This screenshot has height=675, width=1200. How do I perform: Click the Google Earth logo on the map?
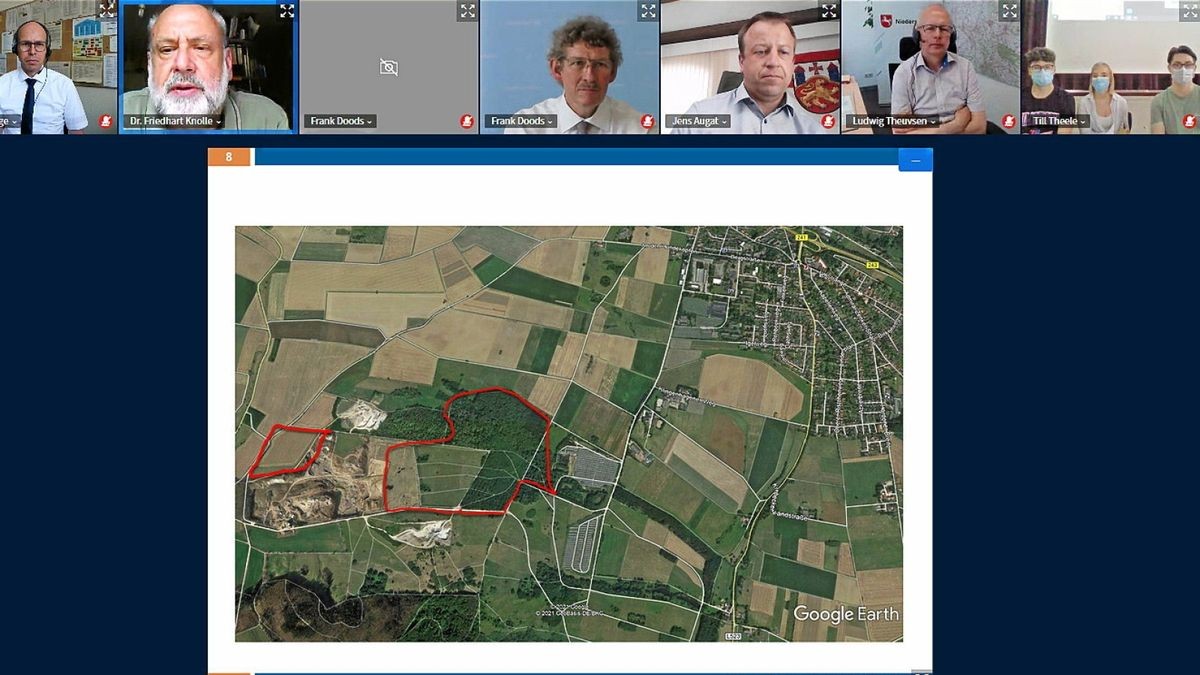pyautogui.click(x=846, y=614)
